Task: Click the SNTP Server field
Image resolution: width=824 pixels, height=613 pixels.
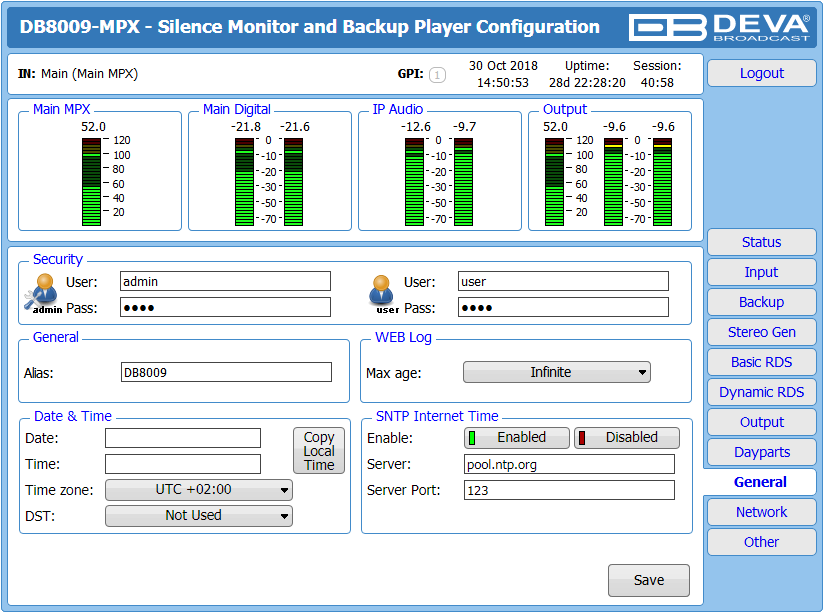Action: [x=569, y=464]
